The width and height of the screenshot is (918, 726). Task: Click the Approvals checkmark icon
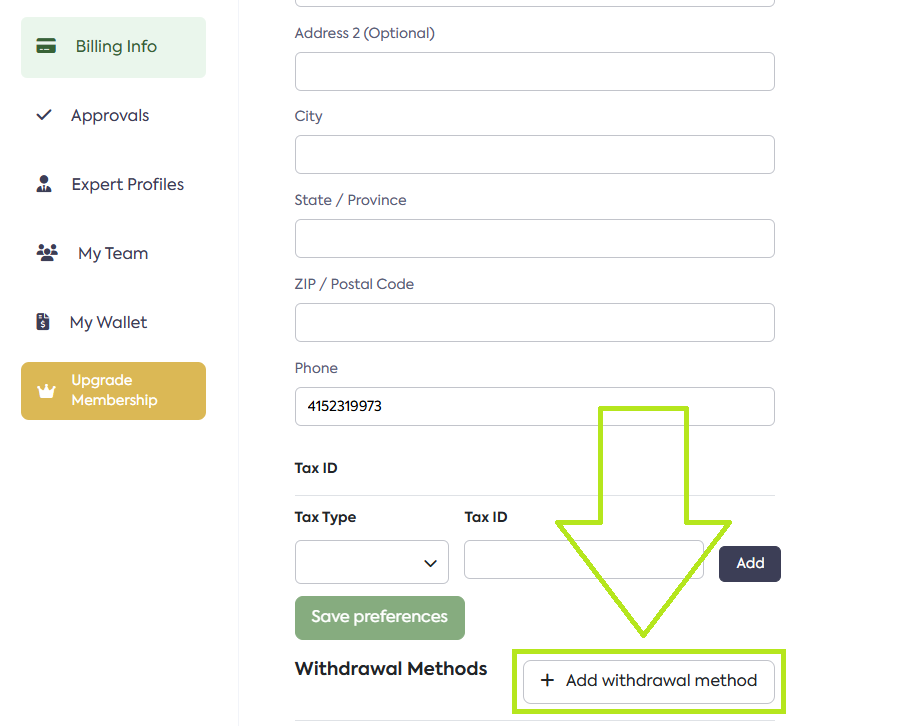44,115
